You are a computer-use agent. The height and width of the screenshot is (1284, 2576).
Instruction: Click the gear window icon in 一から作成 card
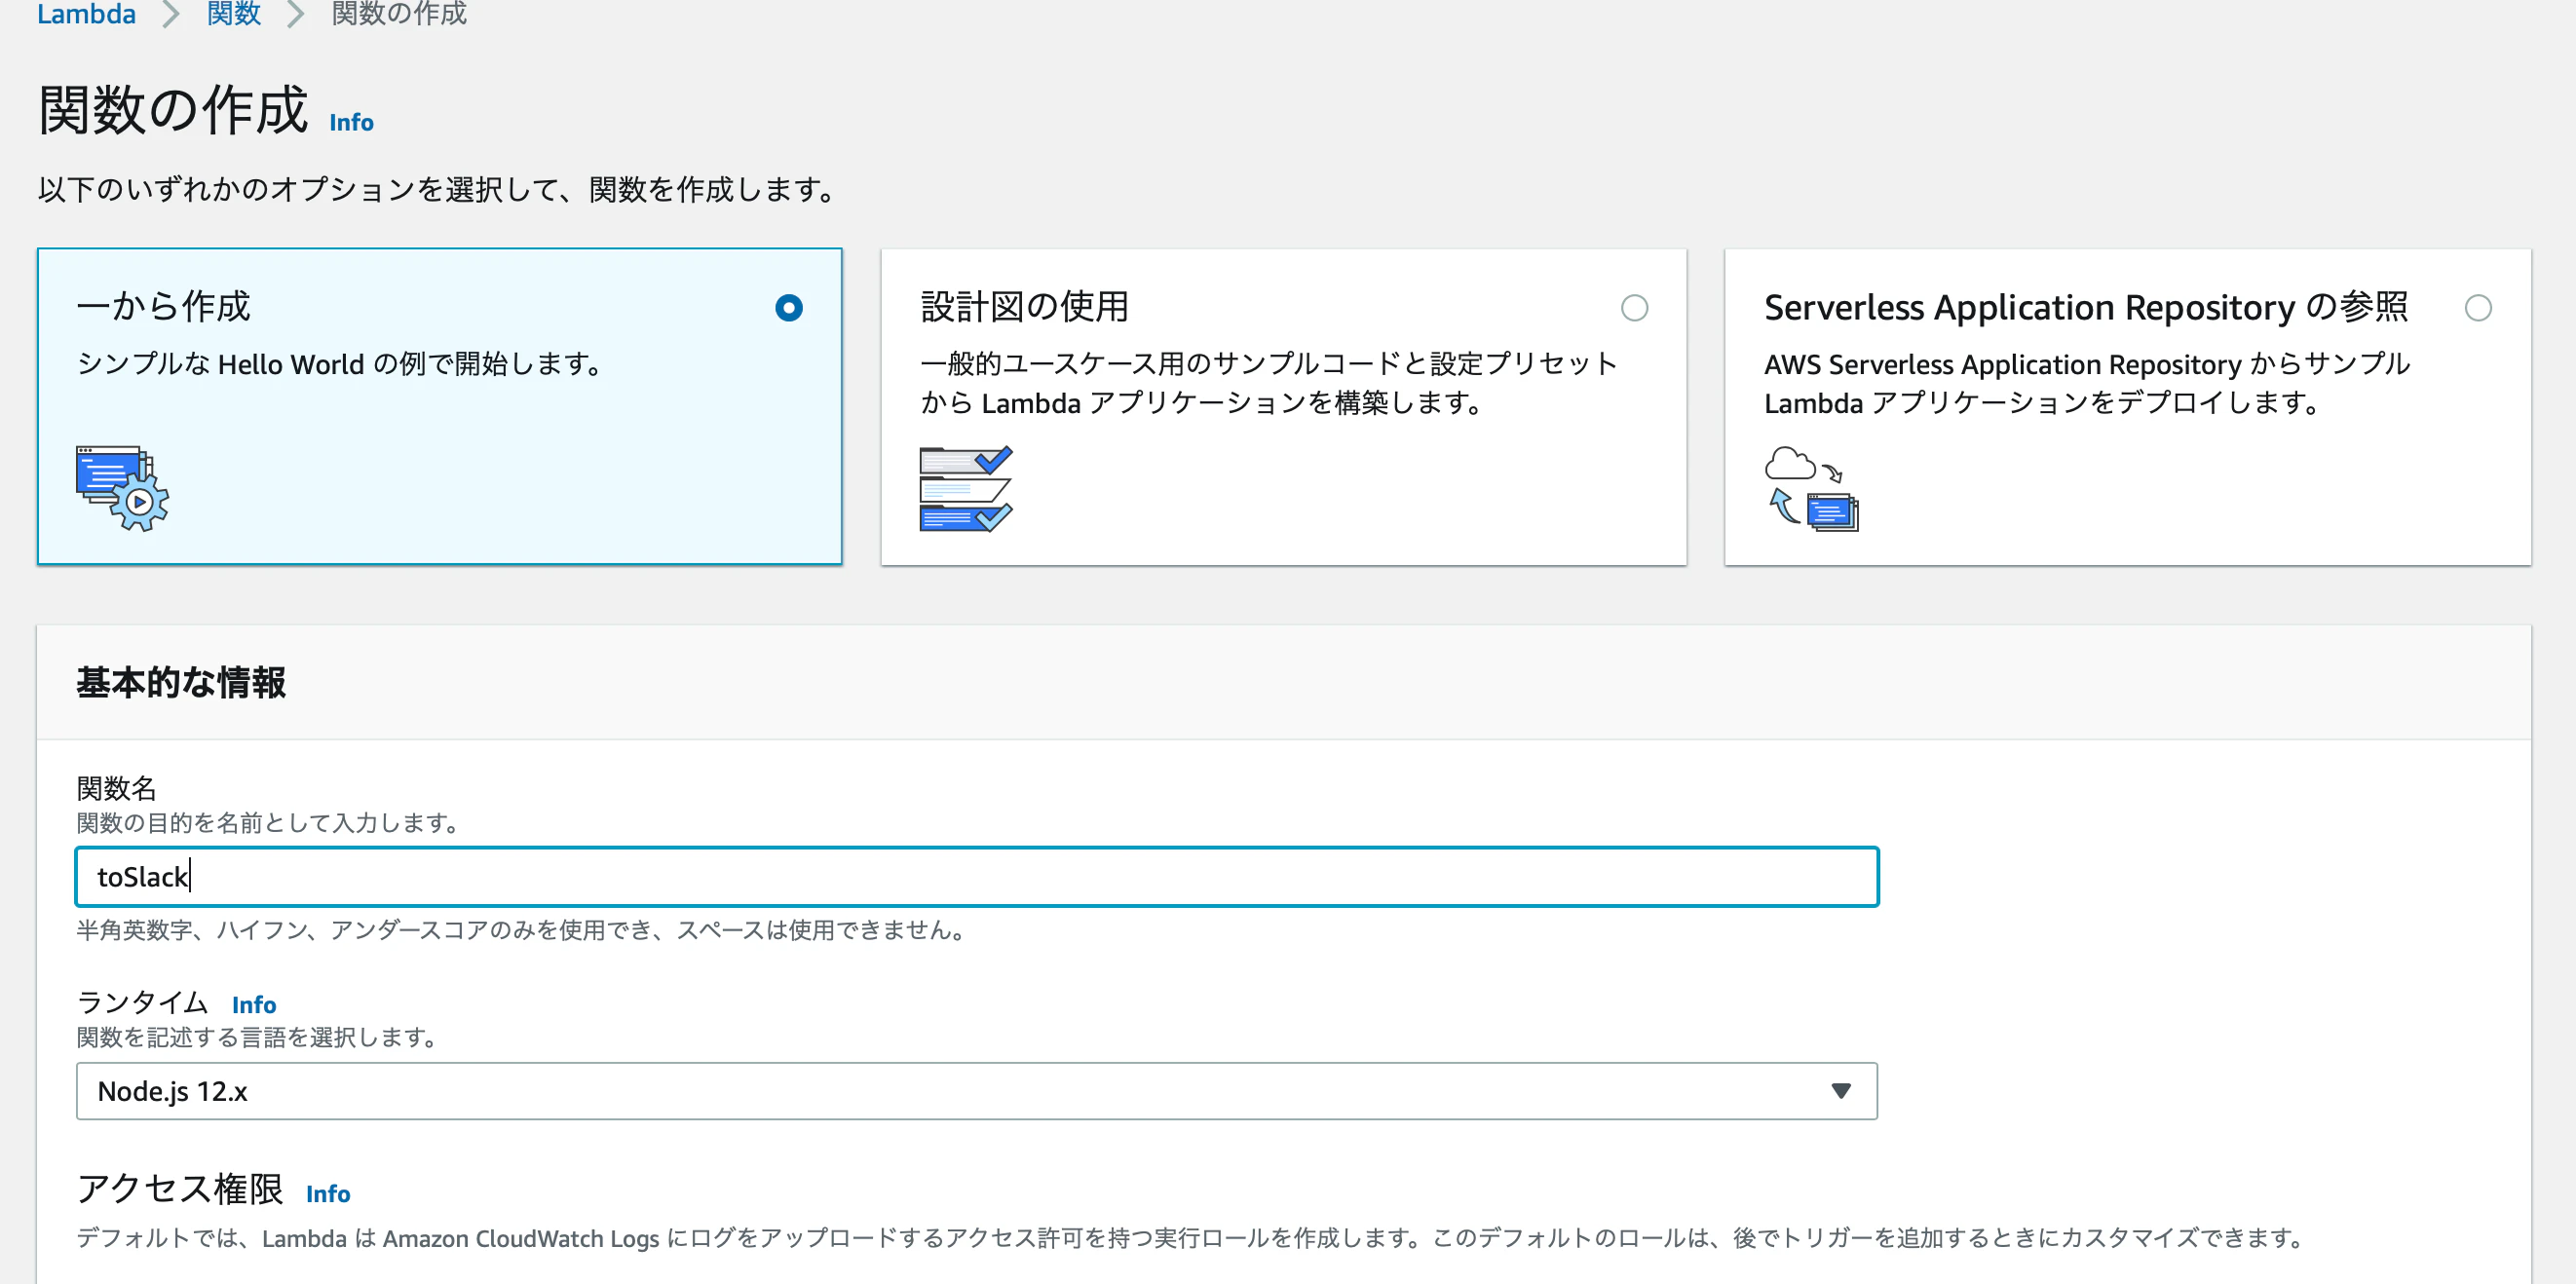(122, 488)
